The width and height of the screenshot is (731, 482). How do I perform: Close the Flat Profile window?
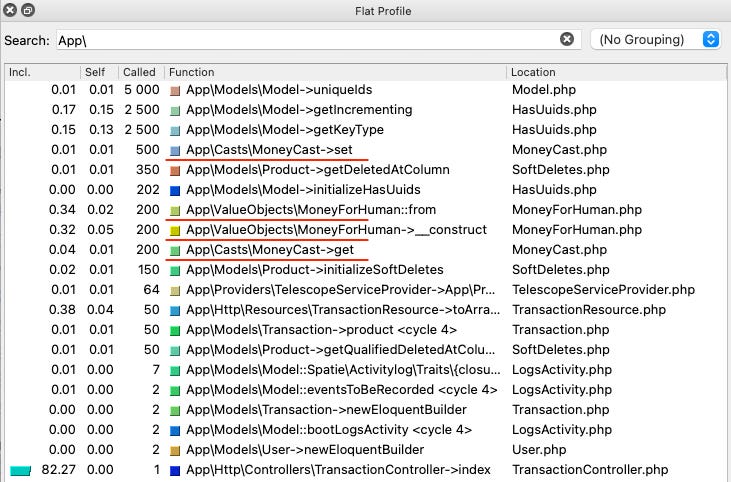(10, 10)
